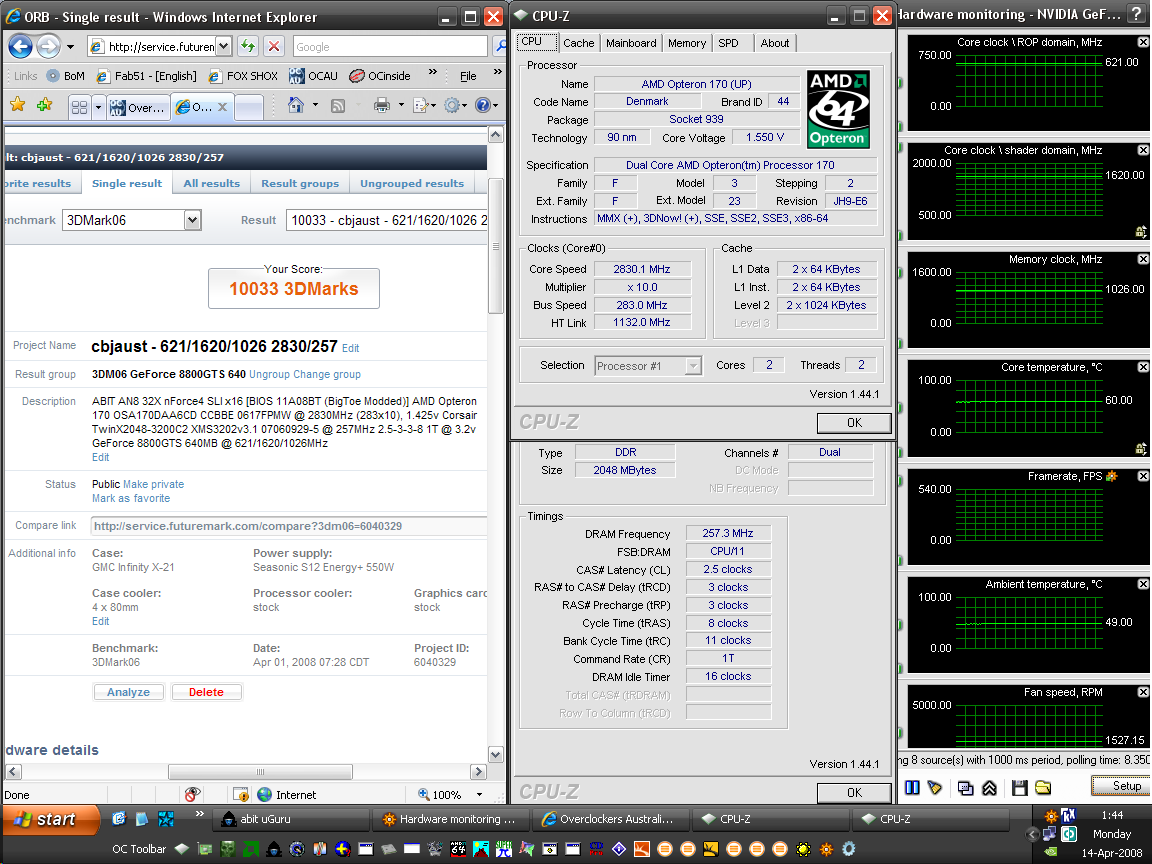Image resolution: width=1152 pixels, height=864 pixels.
Task: Close the Core clock ROP domain graph
Action: pos(1143,43)
